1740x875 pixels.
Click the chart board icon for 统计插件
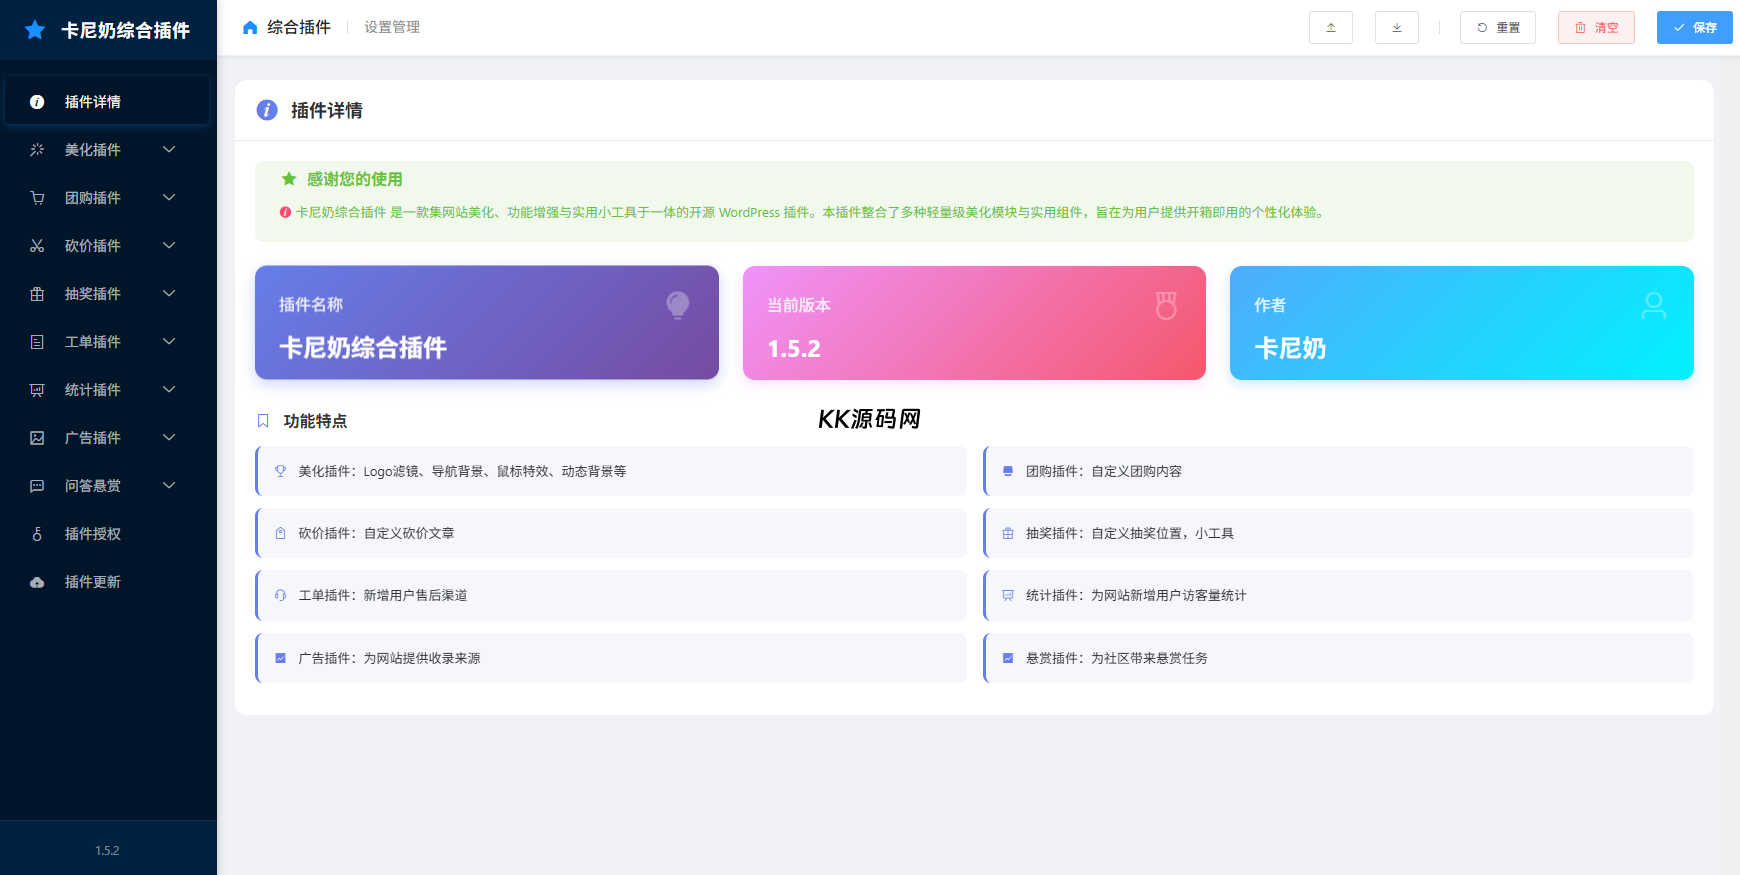point(37,390)
